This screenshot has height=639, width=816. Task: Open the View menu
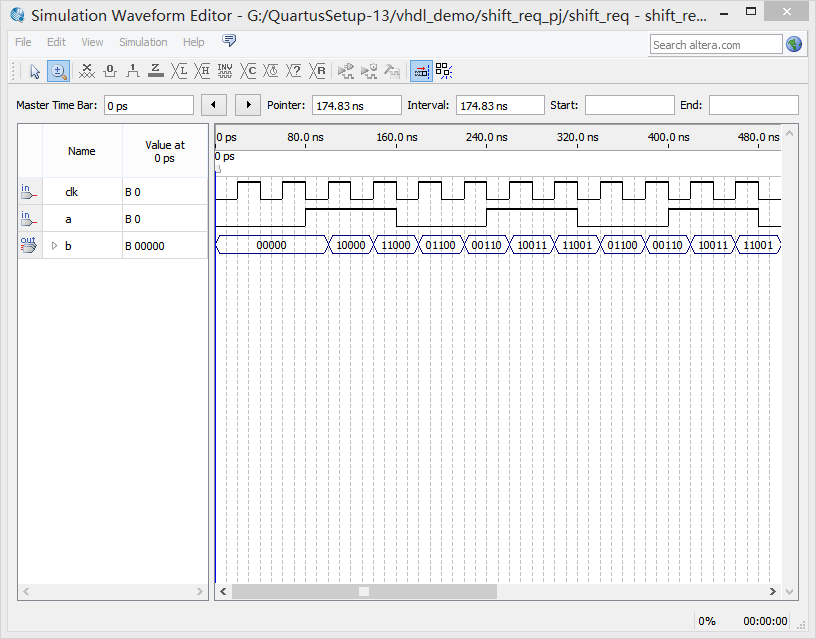[x=92, y=42]
